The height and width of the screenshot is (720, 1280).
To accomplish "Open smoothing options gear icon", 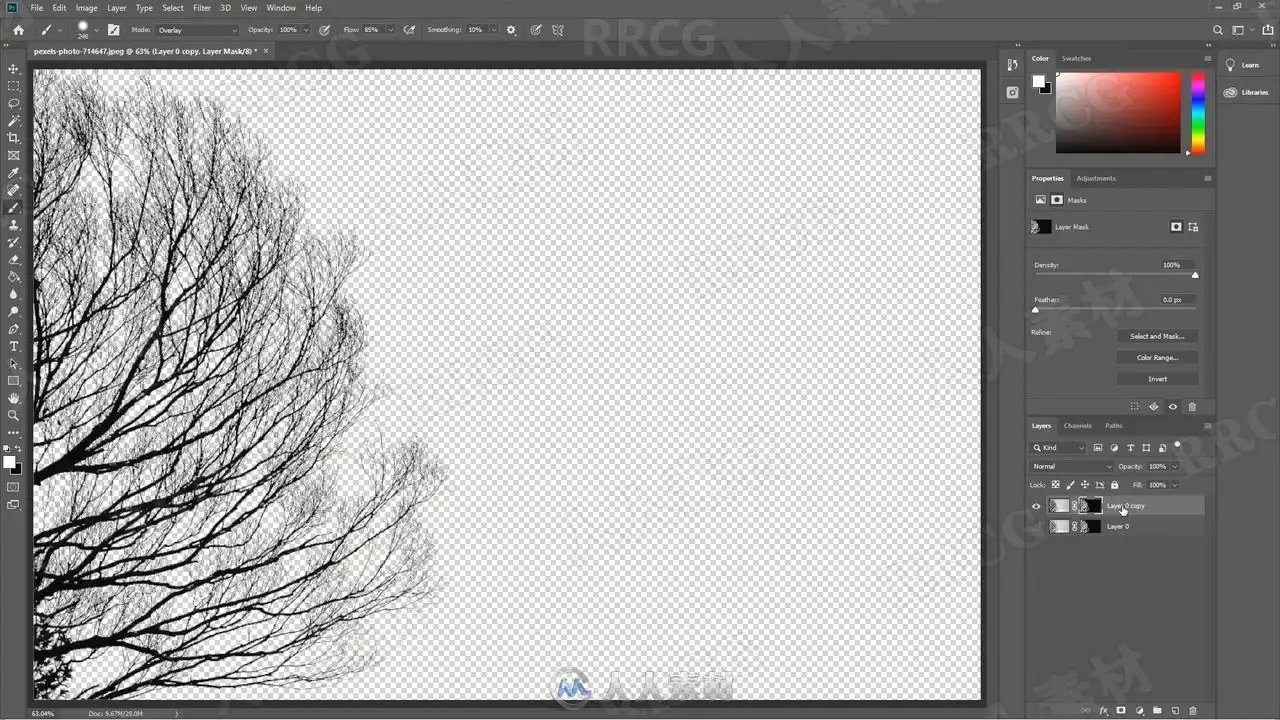I will pos(511,30).
